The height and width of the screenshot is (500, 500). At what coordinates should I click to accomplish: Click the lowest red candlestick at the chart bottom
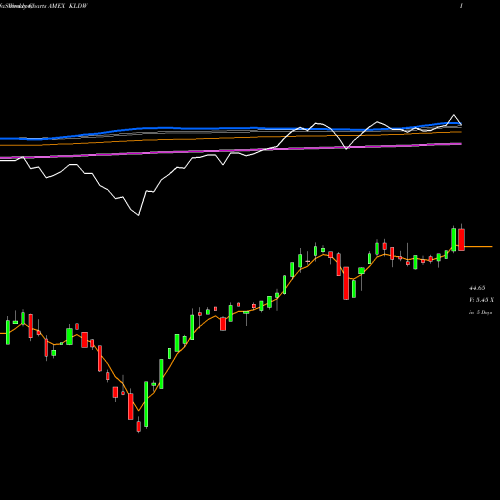click(139, 426)
